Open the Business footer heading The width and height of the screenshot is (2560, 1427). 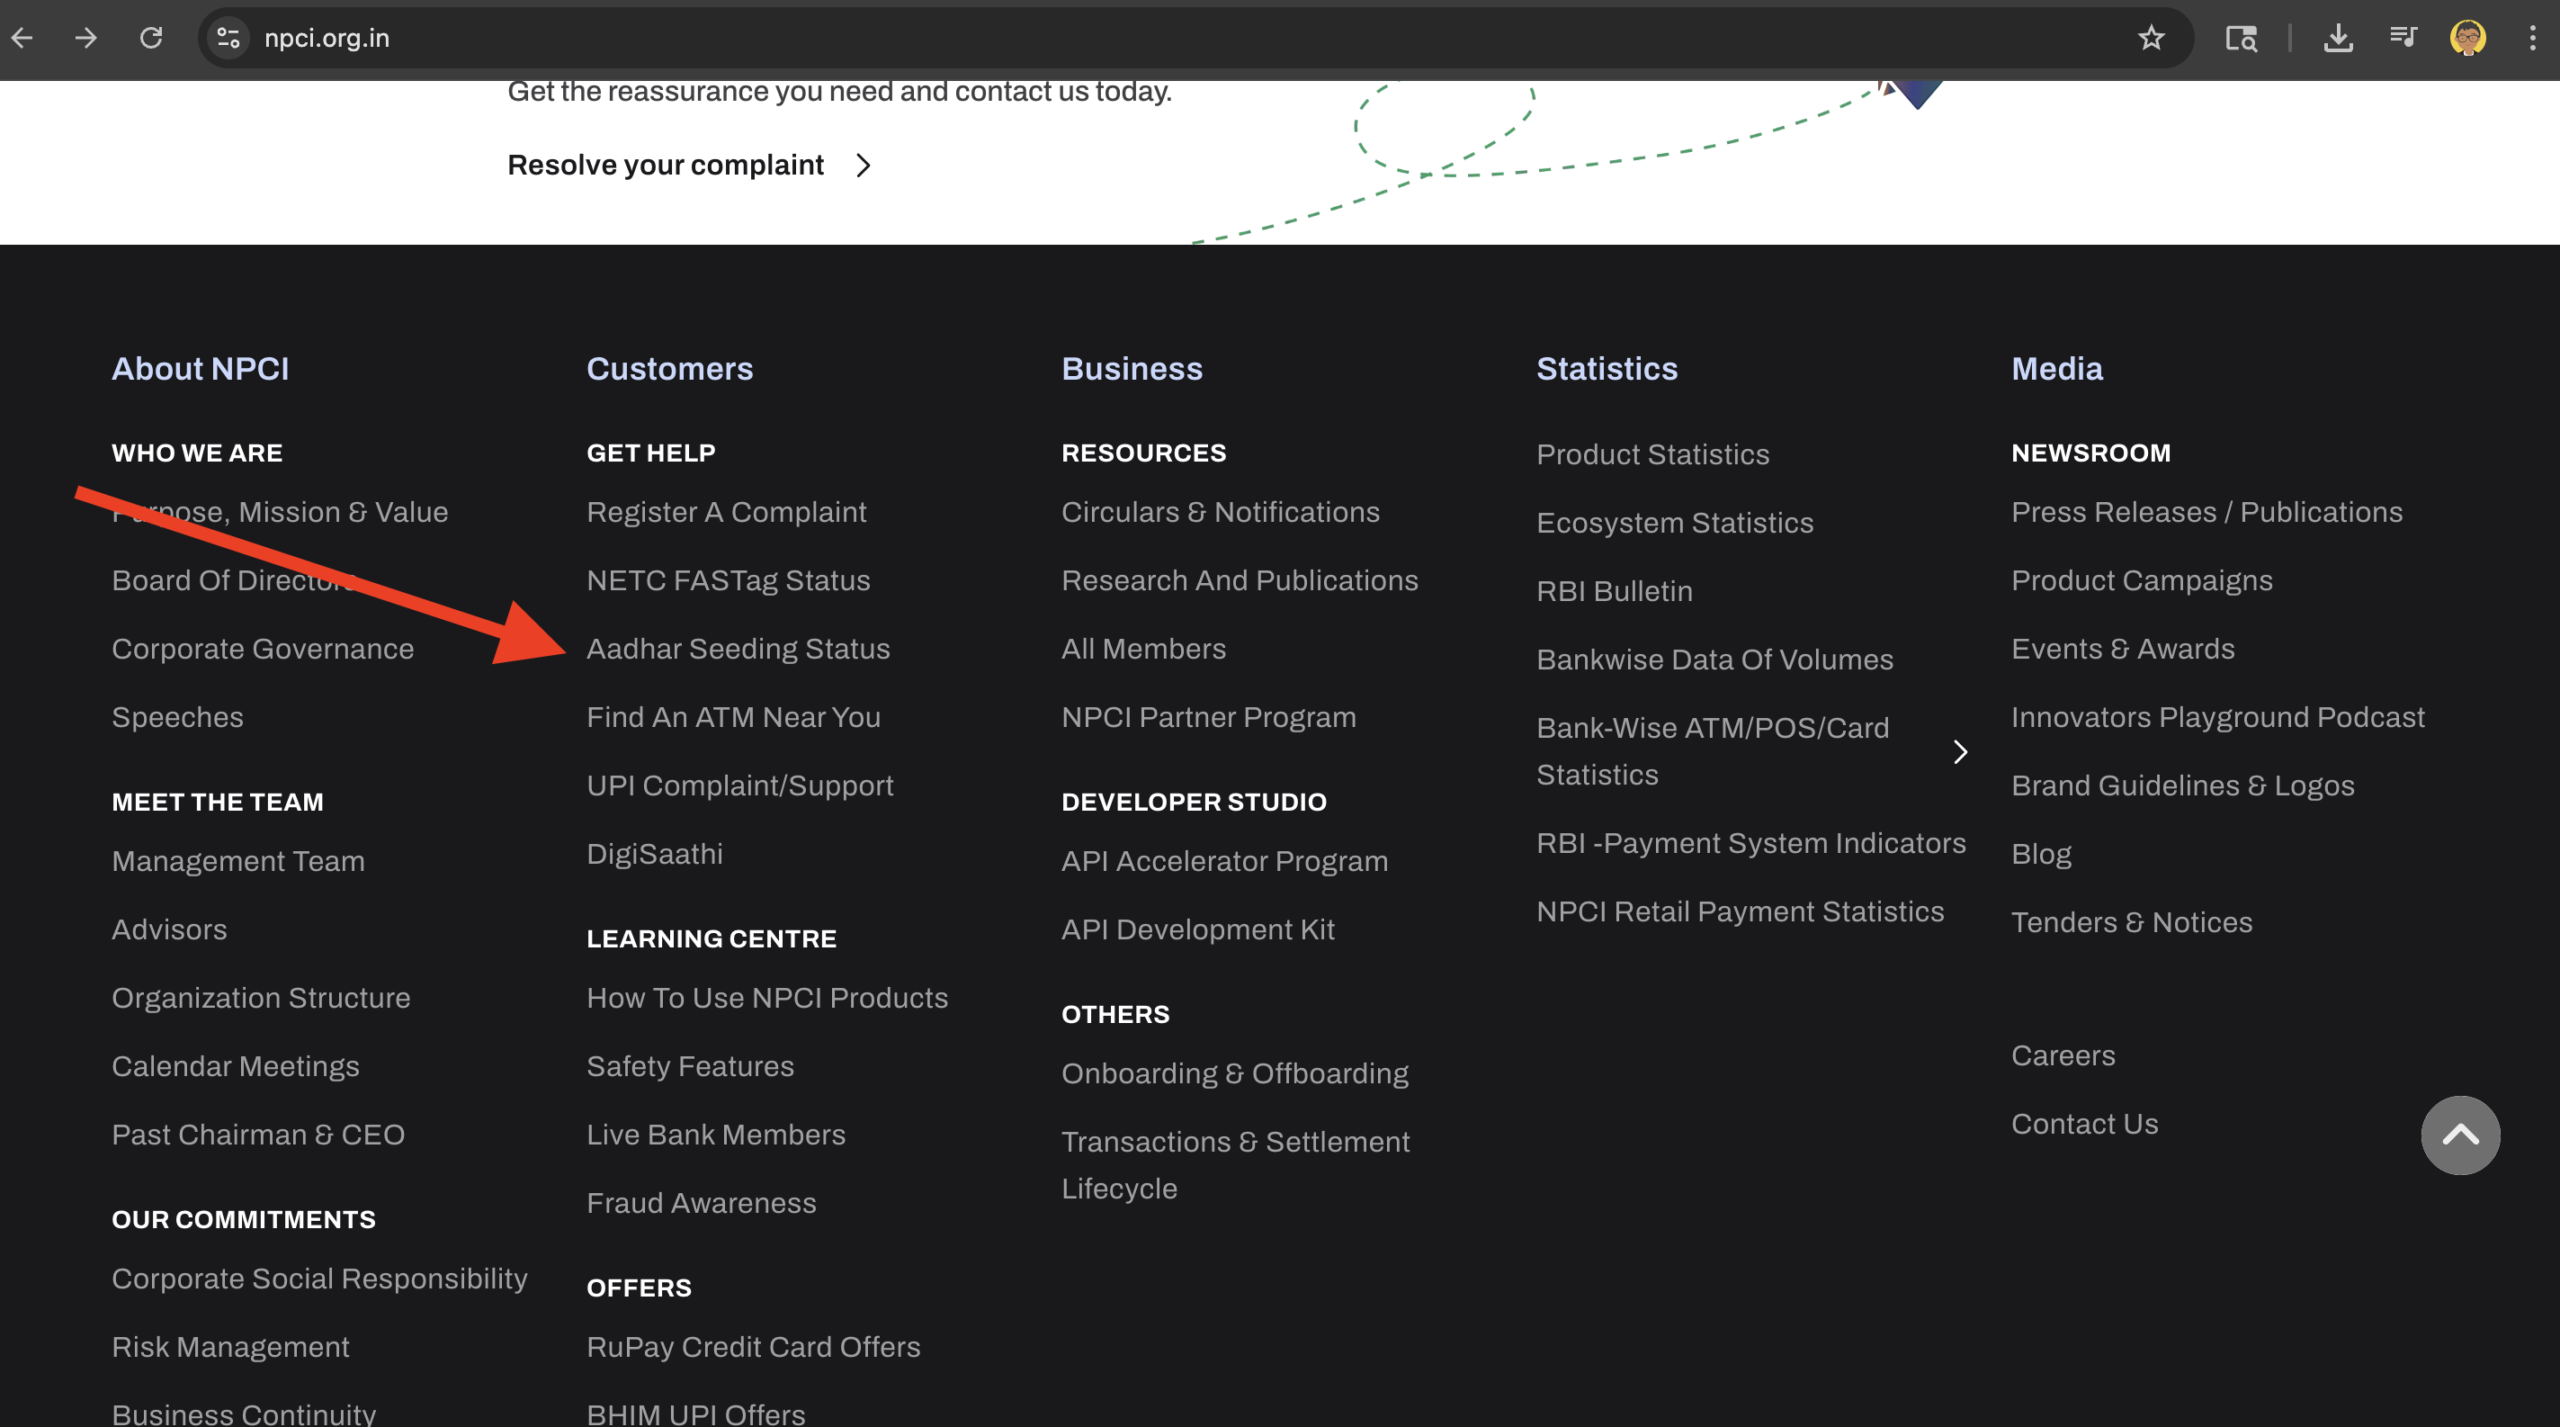1132,368
